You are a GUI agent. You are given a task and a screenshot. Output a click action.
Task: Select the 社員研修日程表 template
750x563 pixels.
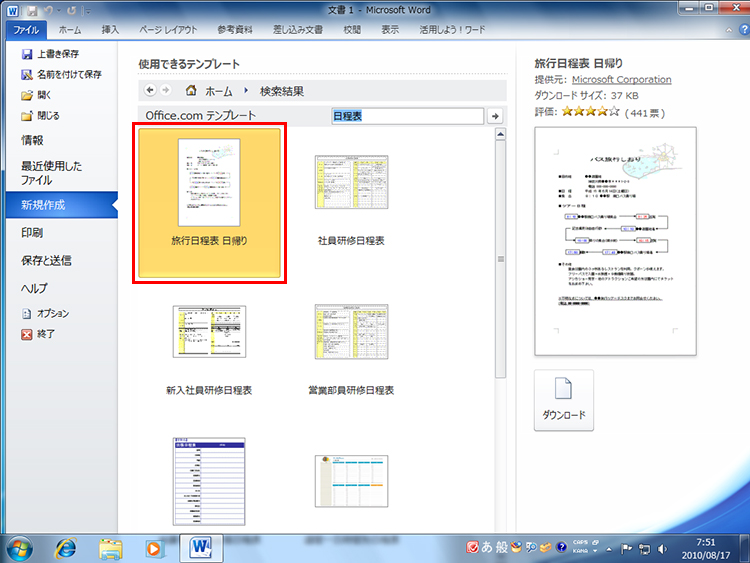[351, 200]
